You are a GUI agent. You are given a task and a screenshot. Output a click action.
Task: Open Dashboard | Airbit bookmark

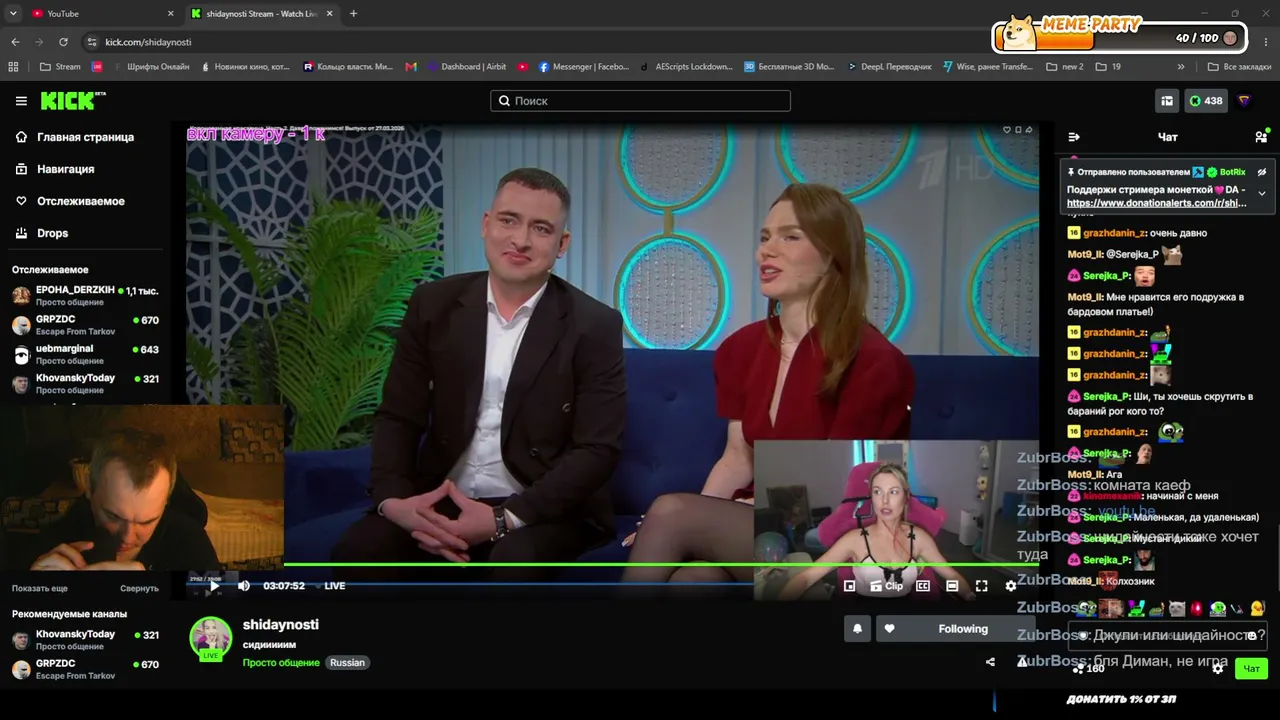point(466,67)
